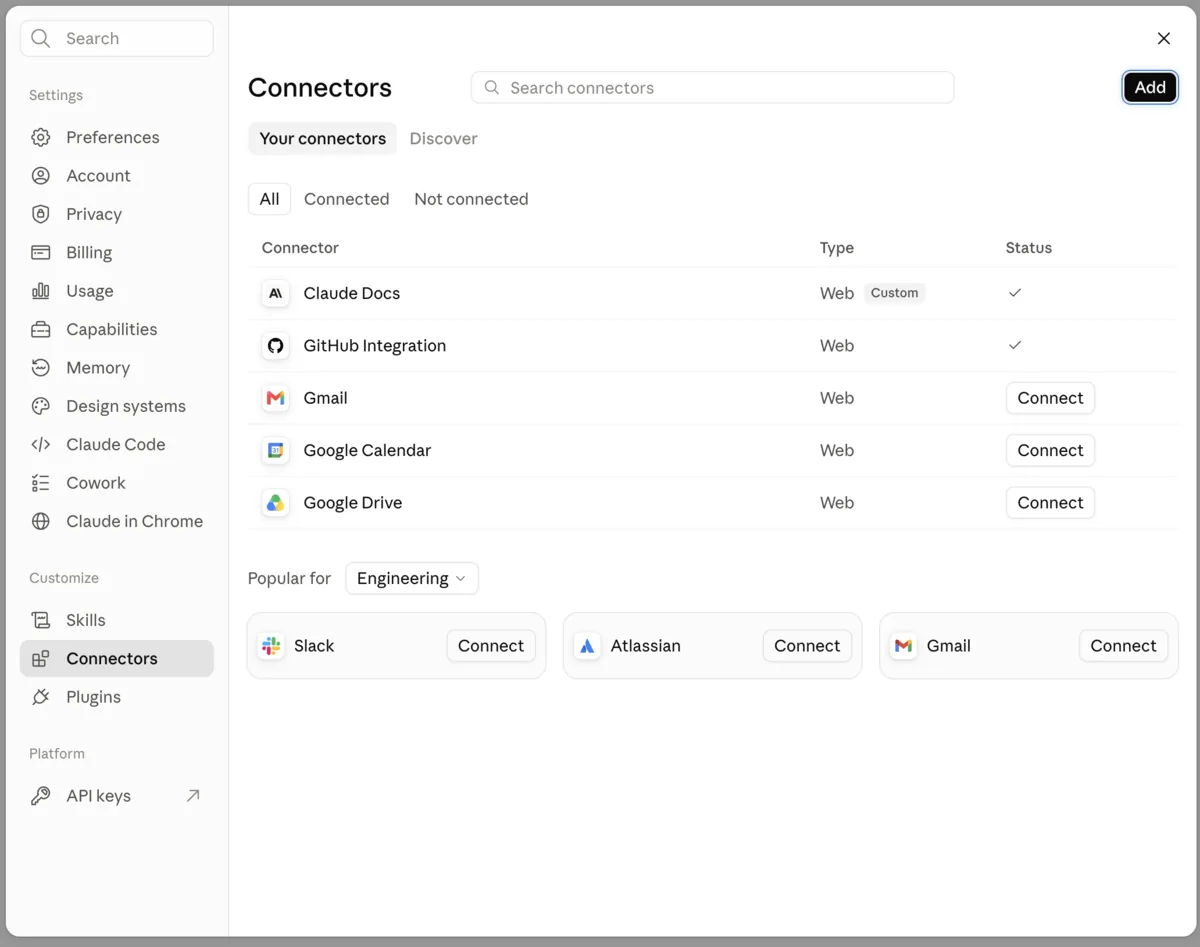Click the Connectors page heading
The image size is (1200, 947).
[320, 88]
